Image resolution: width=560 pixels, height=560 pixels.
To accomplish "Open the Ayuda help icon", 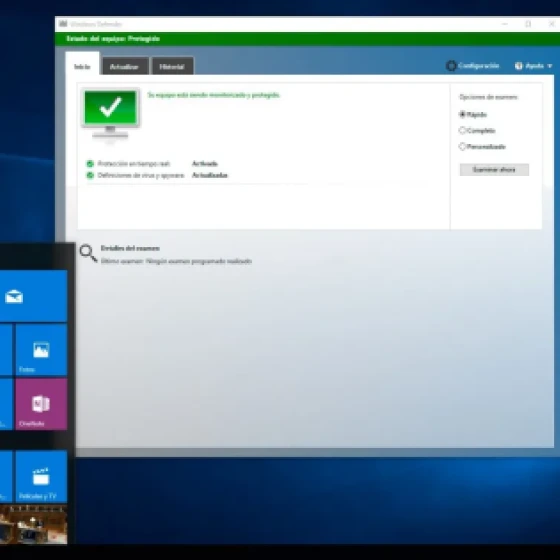I will (519, 66).
